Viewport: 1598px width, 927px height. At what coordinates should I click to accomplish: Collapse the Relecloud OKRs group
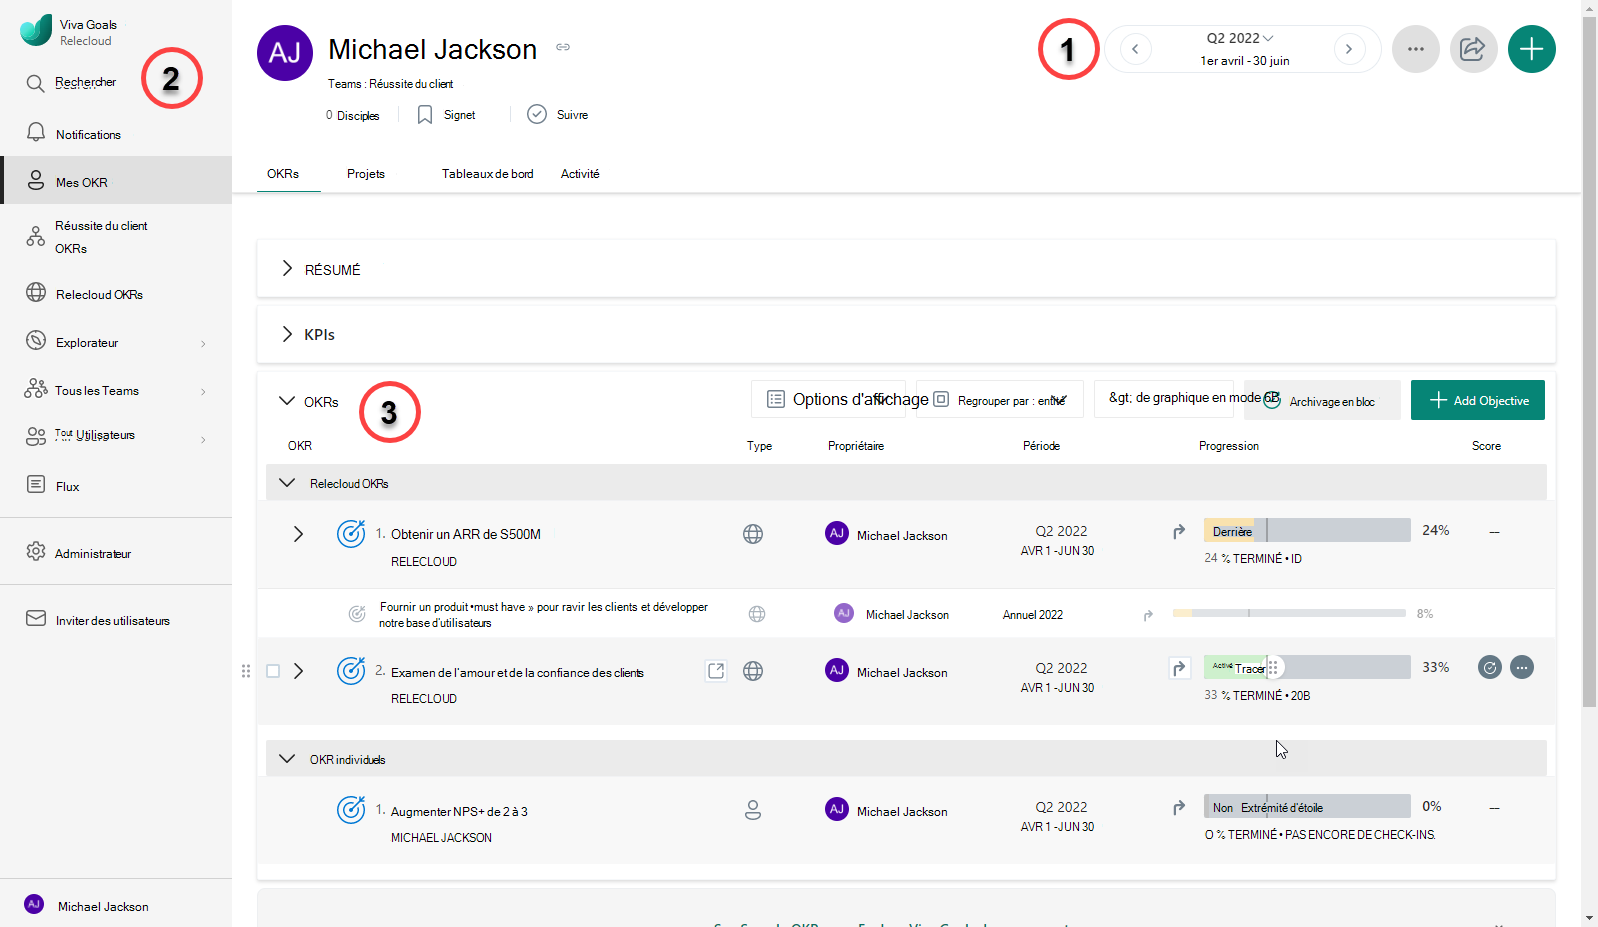(x=287, y=482)
